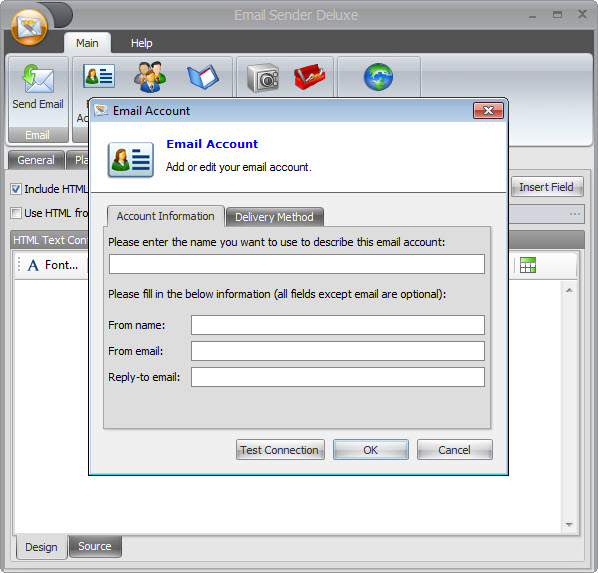This screenshot has width=598, height=573.
Task: Close the Email Account dialog
Action: (x=488, y=111)
